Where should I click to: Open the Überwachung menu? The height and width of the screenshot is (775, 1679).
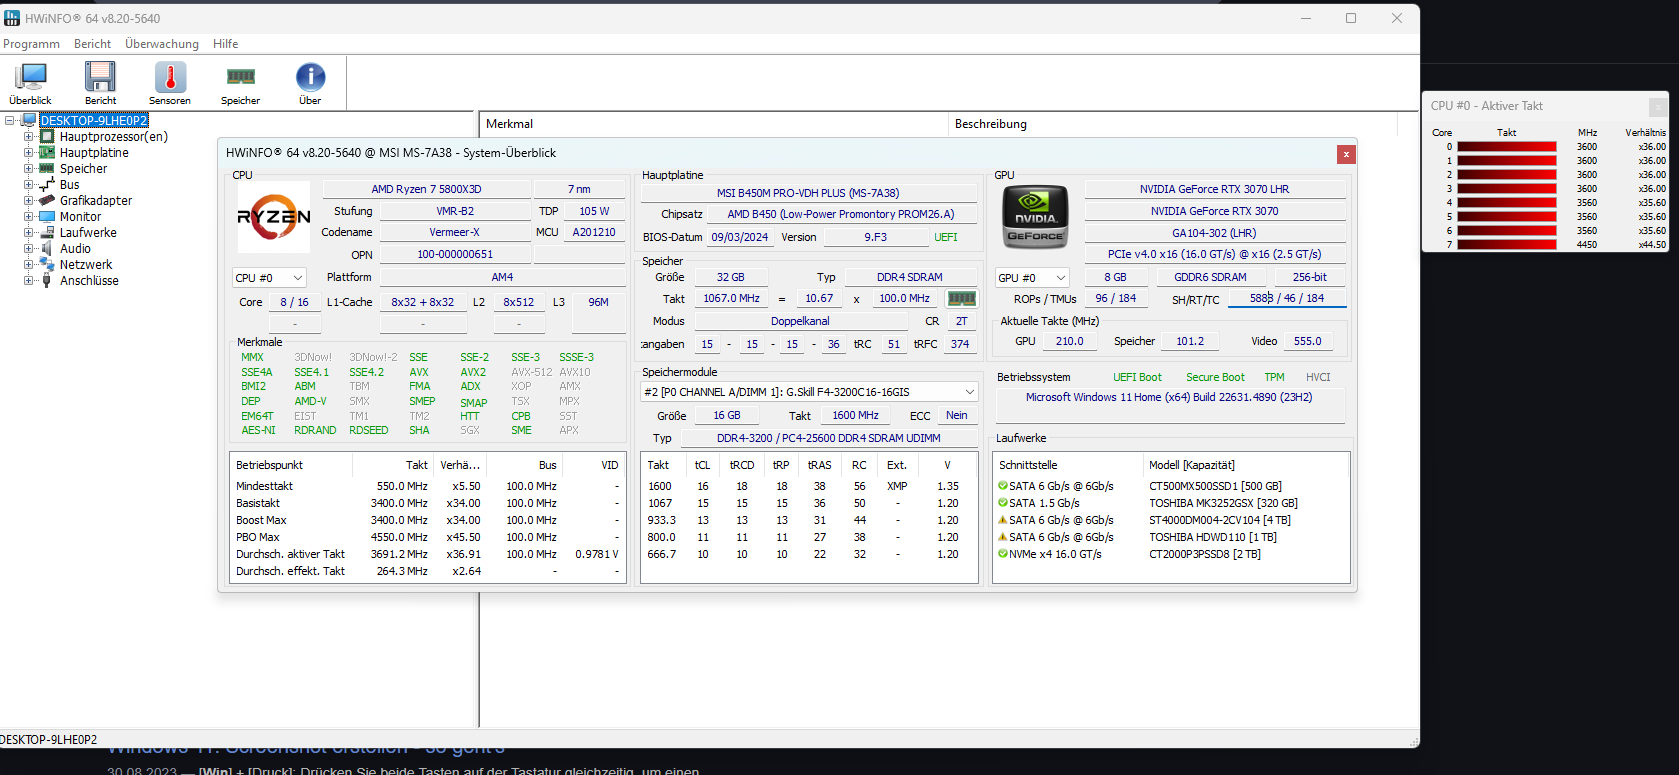(x=162, y=44)
